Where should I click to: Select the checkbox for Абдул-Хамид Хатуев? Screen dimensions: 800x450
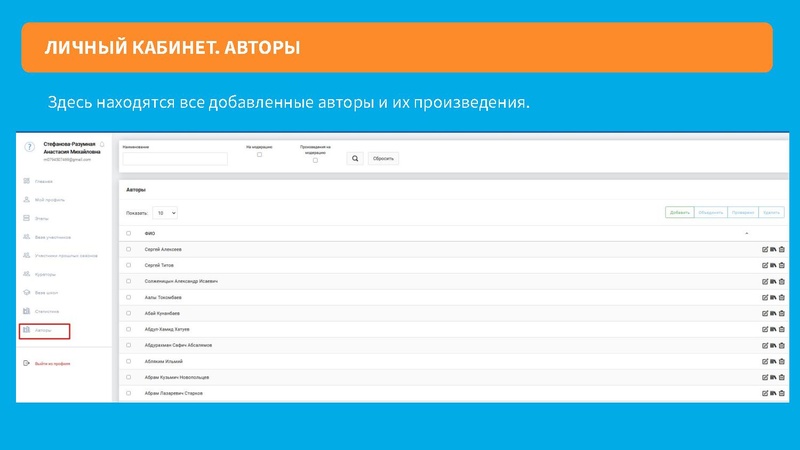(129, 329)
